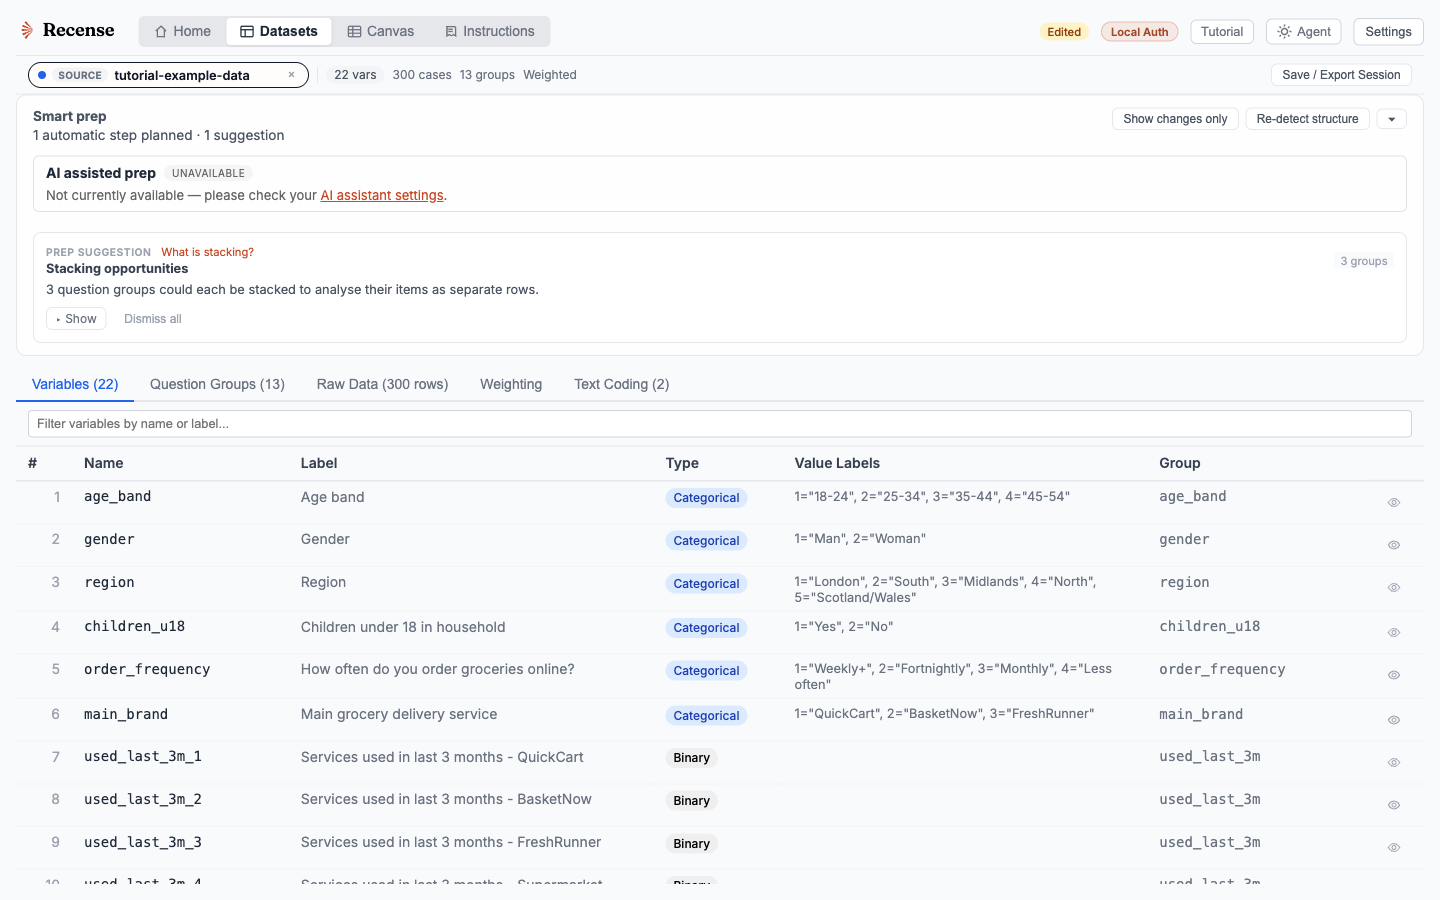Select the age_band variable name

(117, 497)
